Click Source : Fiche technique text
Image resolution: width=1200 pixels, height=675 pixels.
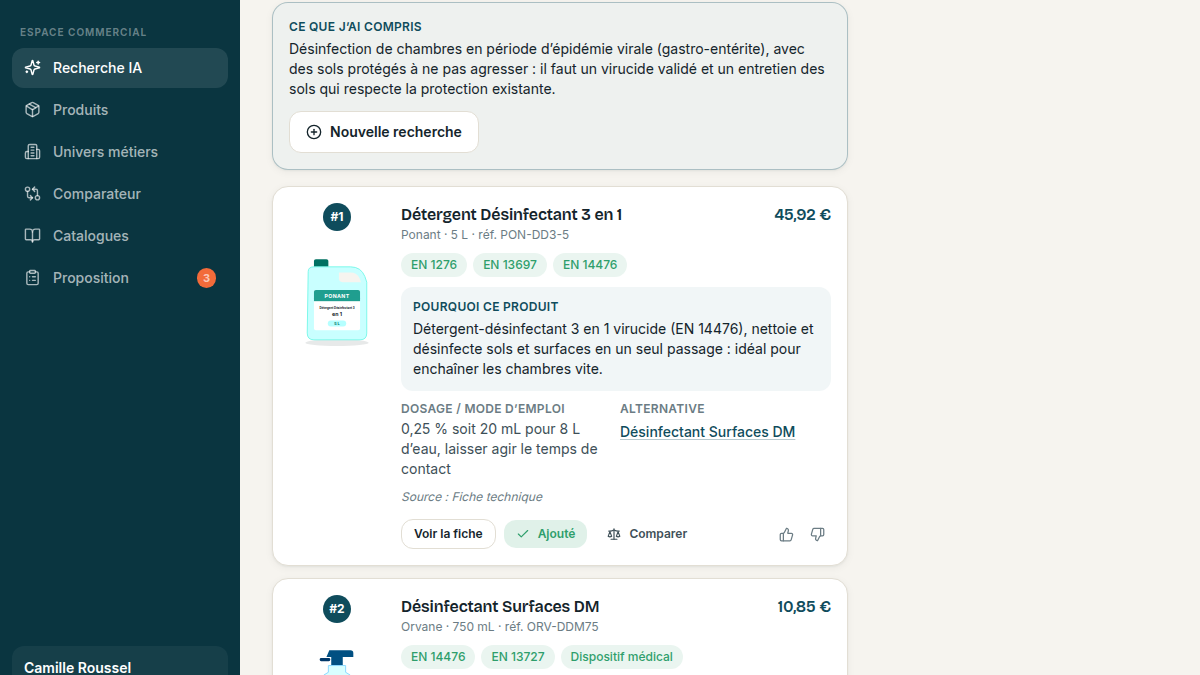(x=472, y=497)
